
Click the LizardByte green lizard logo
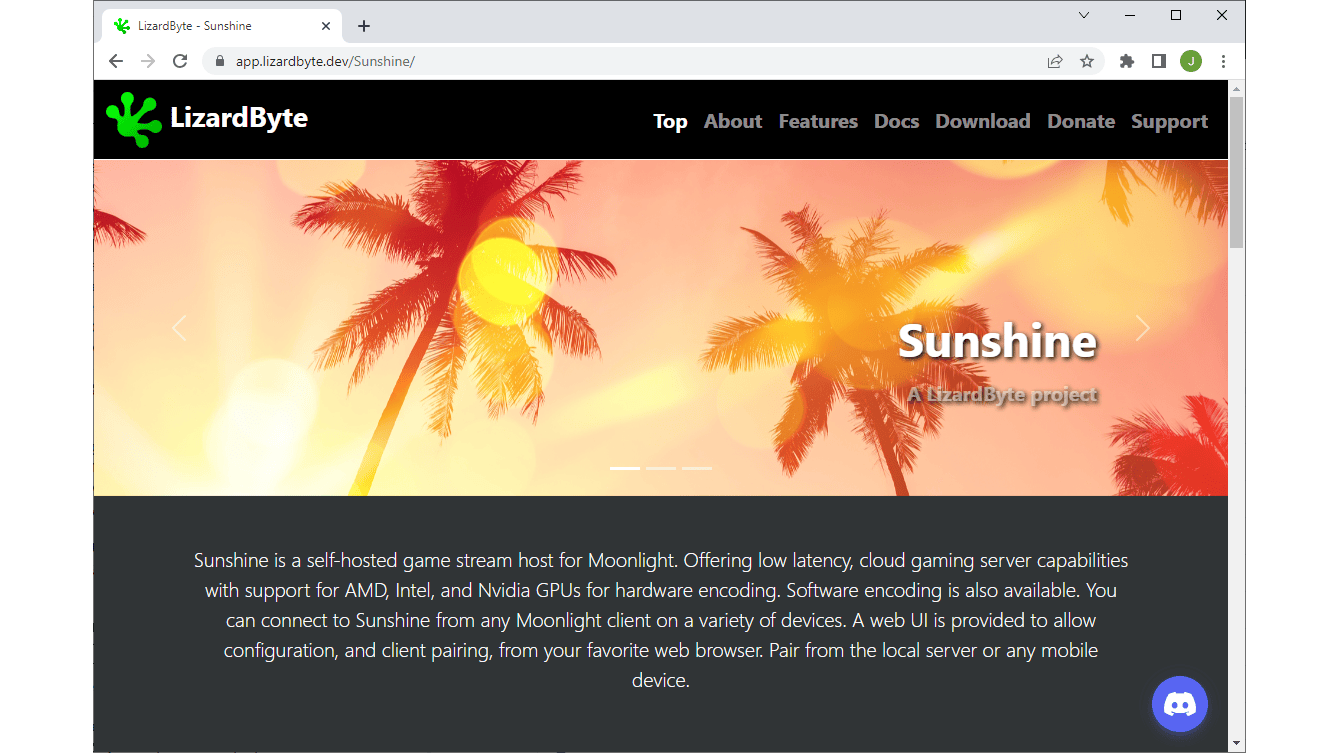134,119
